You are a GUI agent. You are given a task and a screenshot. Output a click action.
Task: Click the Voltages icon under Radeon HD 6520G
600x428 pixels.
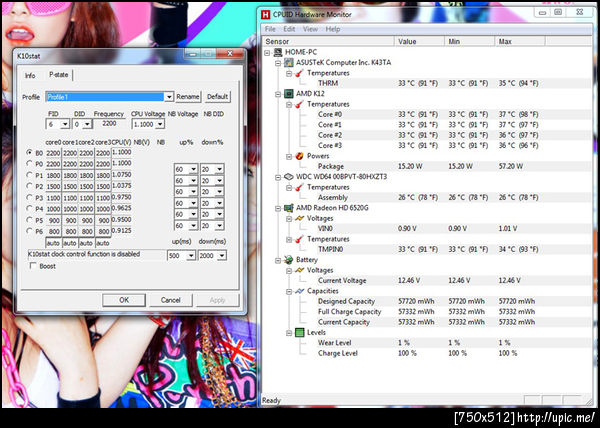(x=300, y=218)
